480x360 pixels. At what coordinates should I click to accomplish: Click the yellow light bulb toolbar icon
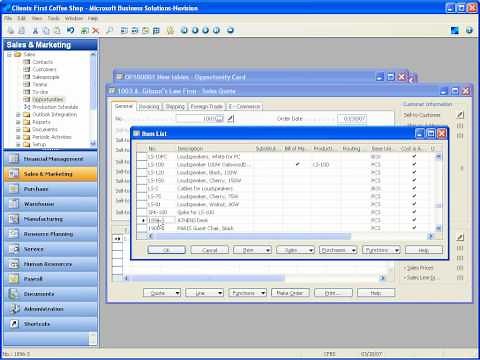click(x=170, y=31)
